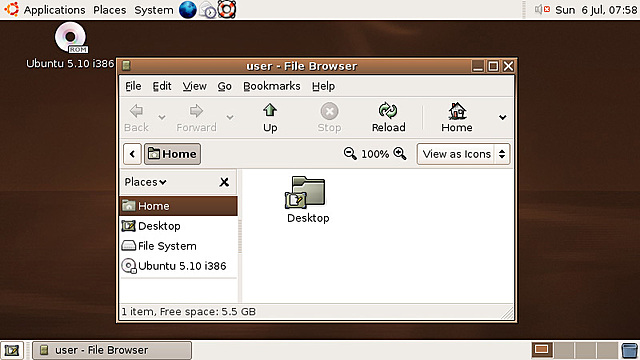The width and height of the screenshot is (640, 360).
Task: Click the date and time clock
Action: [596, 10]
